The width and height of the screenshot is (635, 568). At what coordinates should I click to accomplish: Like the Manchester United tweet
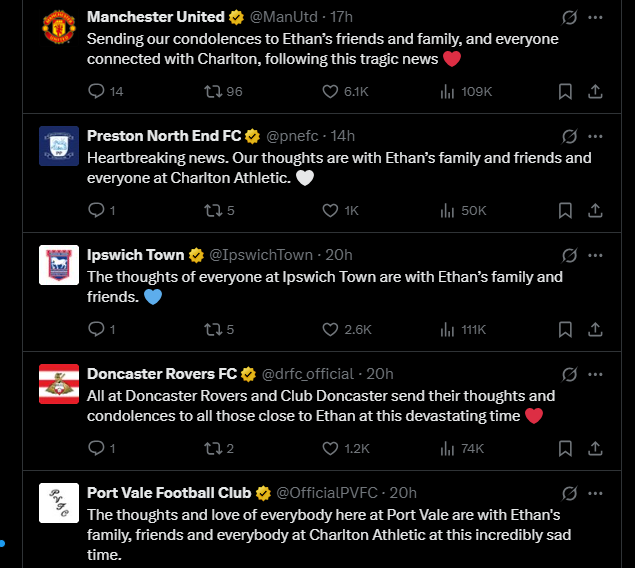point(330,91)
